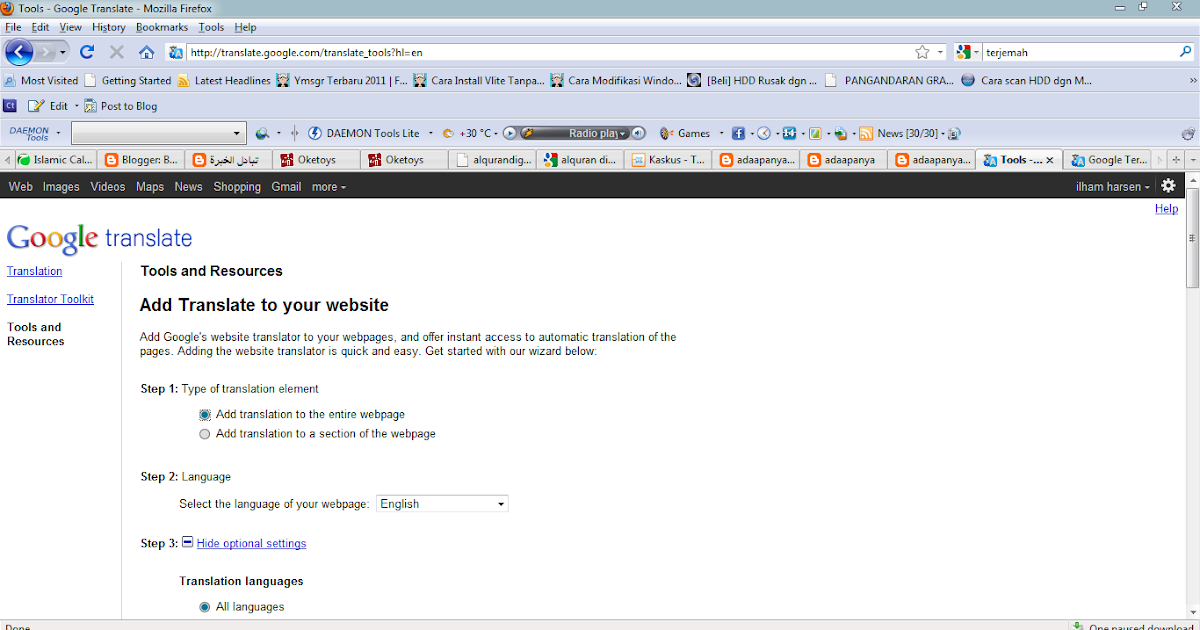Open Google options gear icon
Screen dimensions: 1200x630
tap(1168, 186)
